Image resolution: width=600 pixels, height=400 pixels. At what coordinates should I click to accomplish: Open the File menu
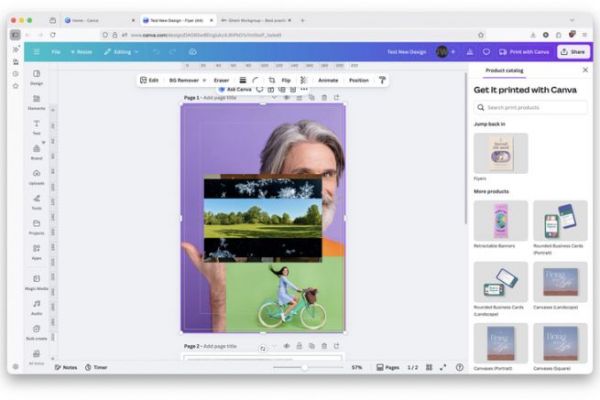(56, 51)
